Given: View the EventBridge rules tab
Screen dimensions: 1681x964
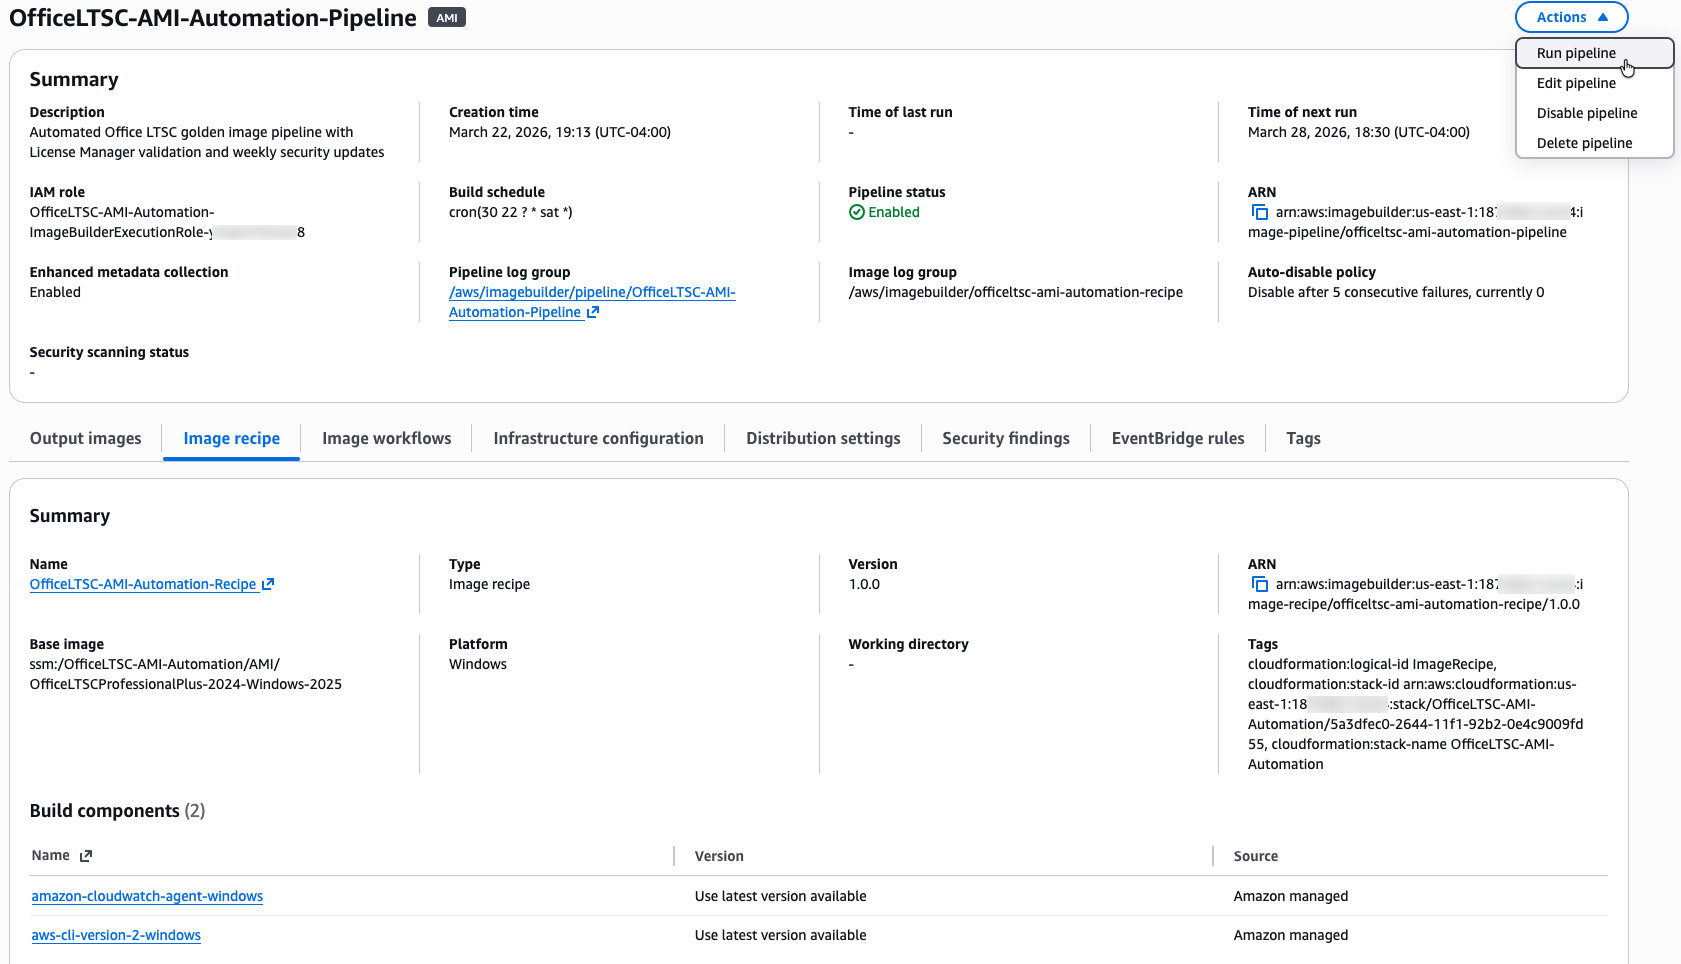Looking at the screenshot, I should point(1177,438).
